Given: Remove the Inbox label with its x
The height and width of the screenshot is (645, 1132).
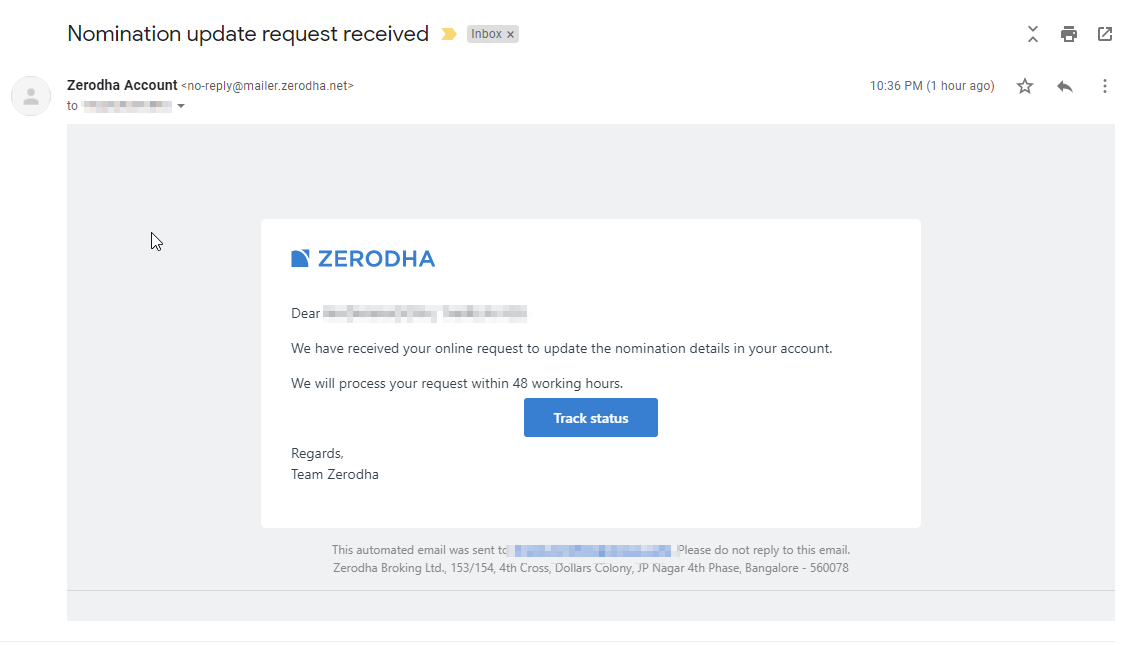Looking at the screenshot, I should (x=510, y=35).
